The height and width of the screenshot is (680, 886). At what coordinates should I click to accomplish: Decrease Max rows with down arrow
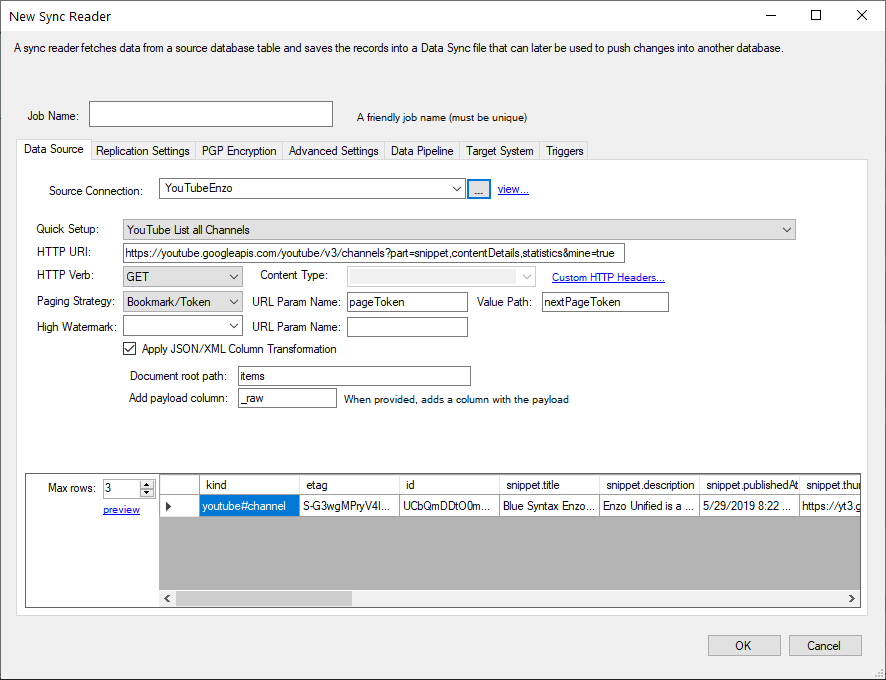(147, 492)
